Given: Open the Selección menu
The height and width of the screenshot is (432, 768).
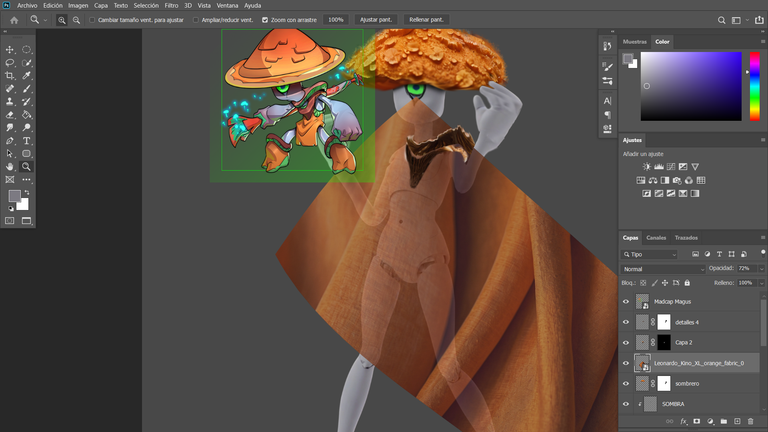Looking at the screenshot, I should coord(146,5).
